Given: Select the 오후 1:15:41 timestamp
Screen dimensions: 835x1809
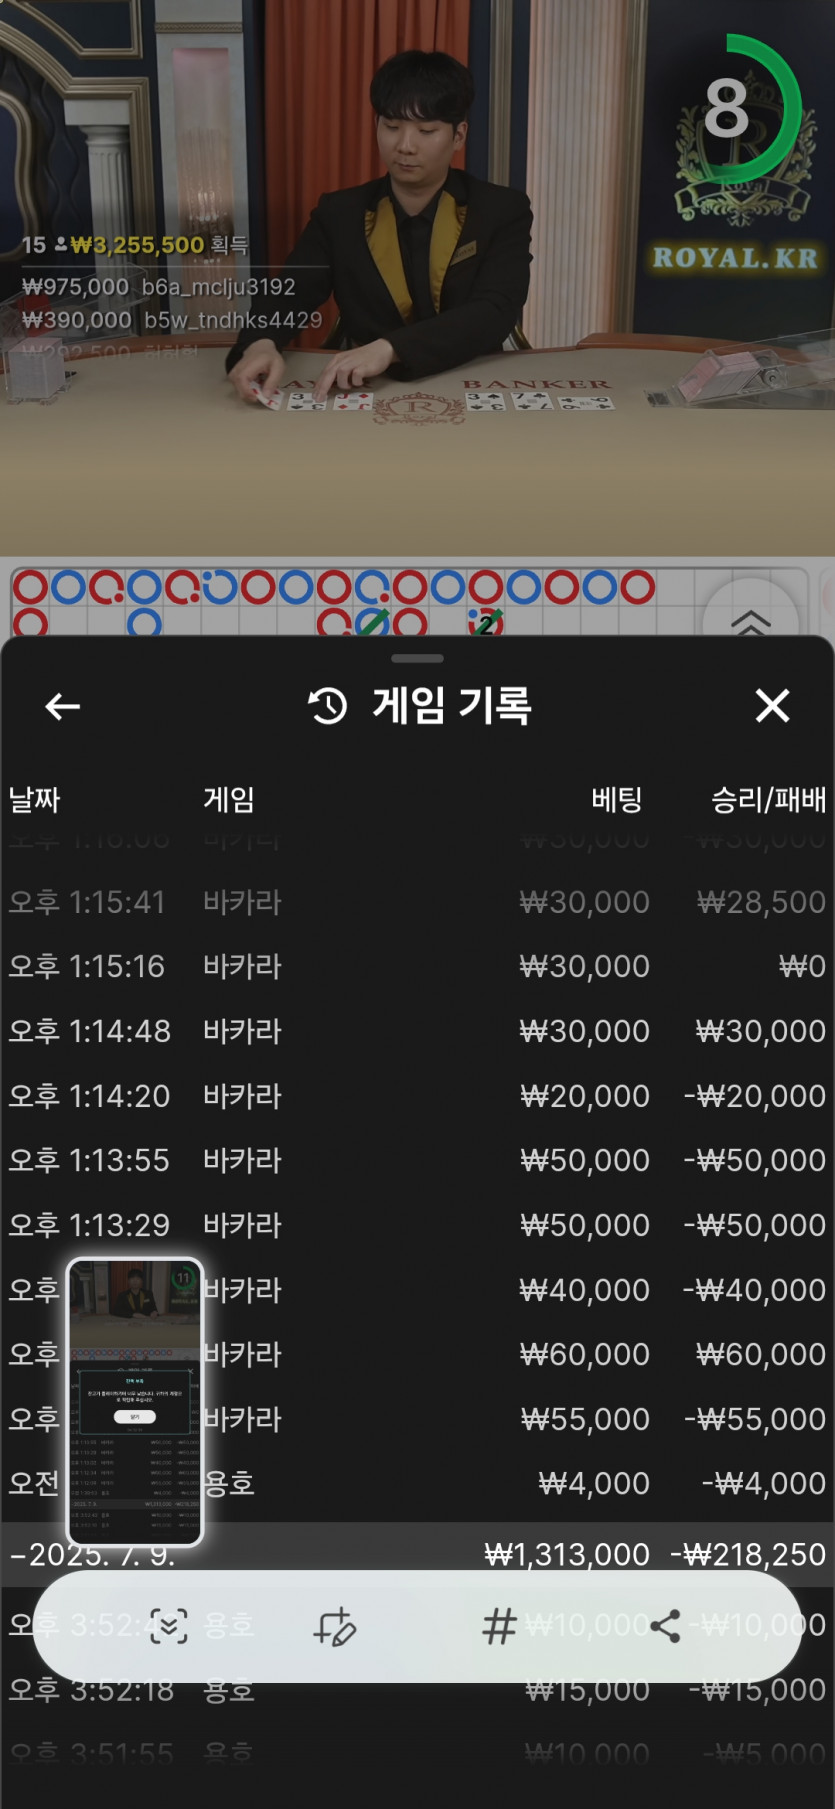Looking at the screenshot, I should 87,902.
